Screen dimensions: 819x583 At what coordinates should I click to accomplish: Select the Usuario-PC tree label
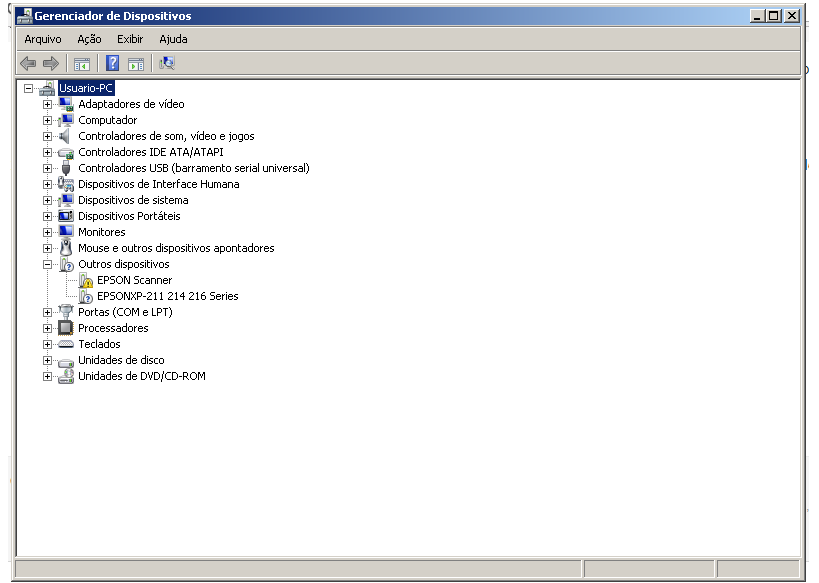point(86,88)
